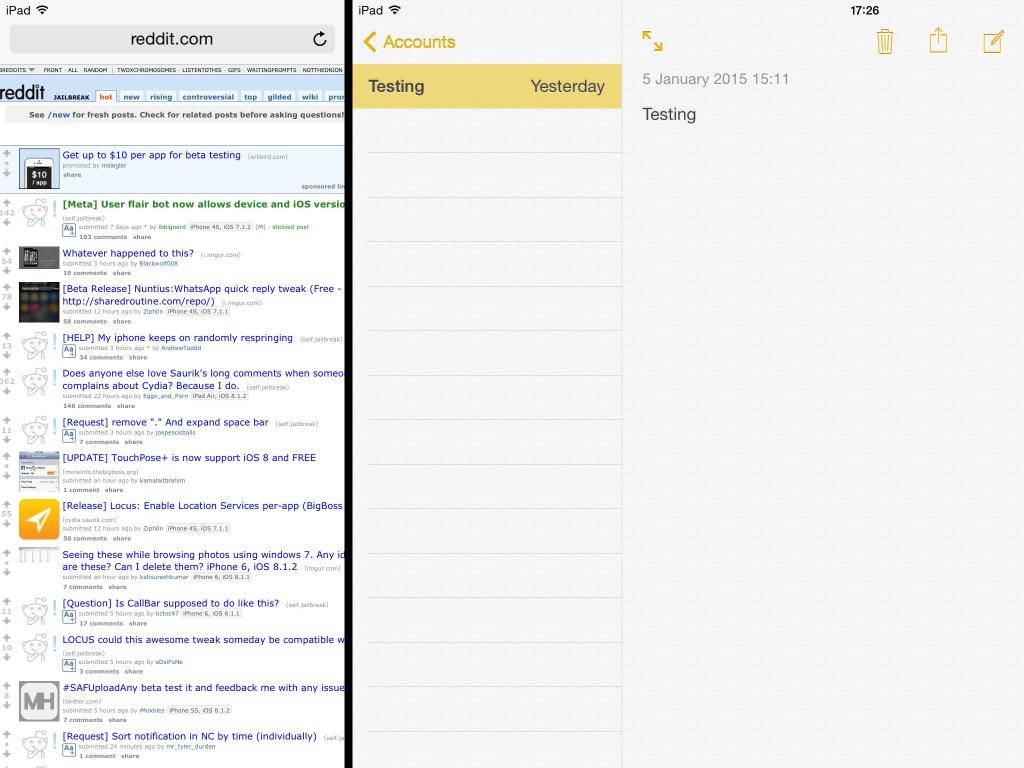Switch to the rising tab

pyautogui.click(x=161, y=97)
